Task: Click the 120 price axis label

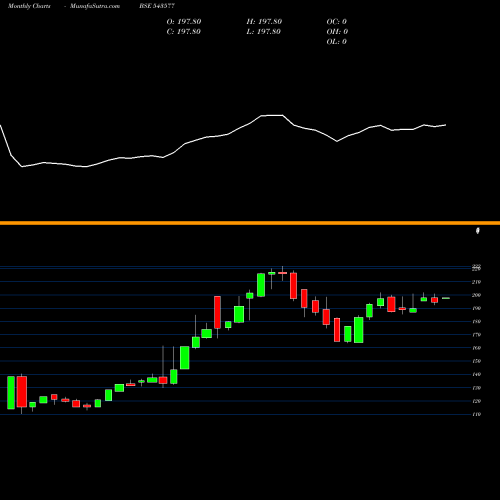Action: tap(476, 401)
